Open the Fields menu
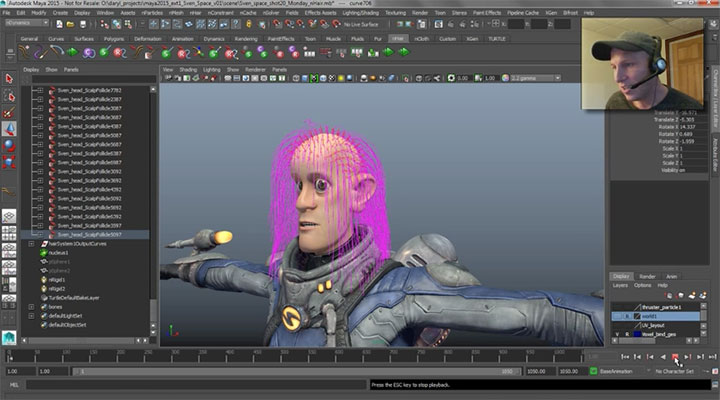 (292, 13)
